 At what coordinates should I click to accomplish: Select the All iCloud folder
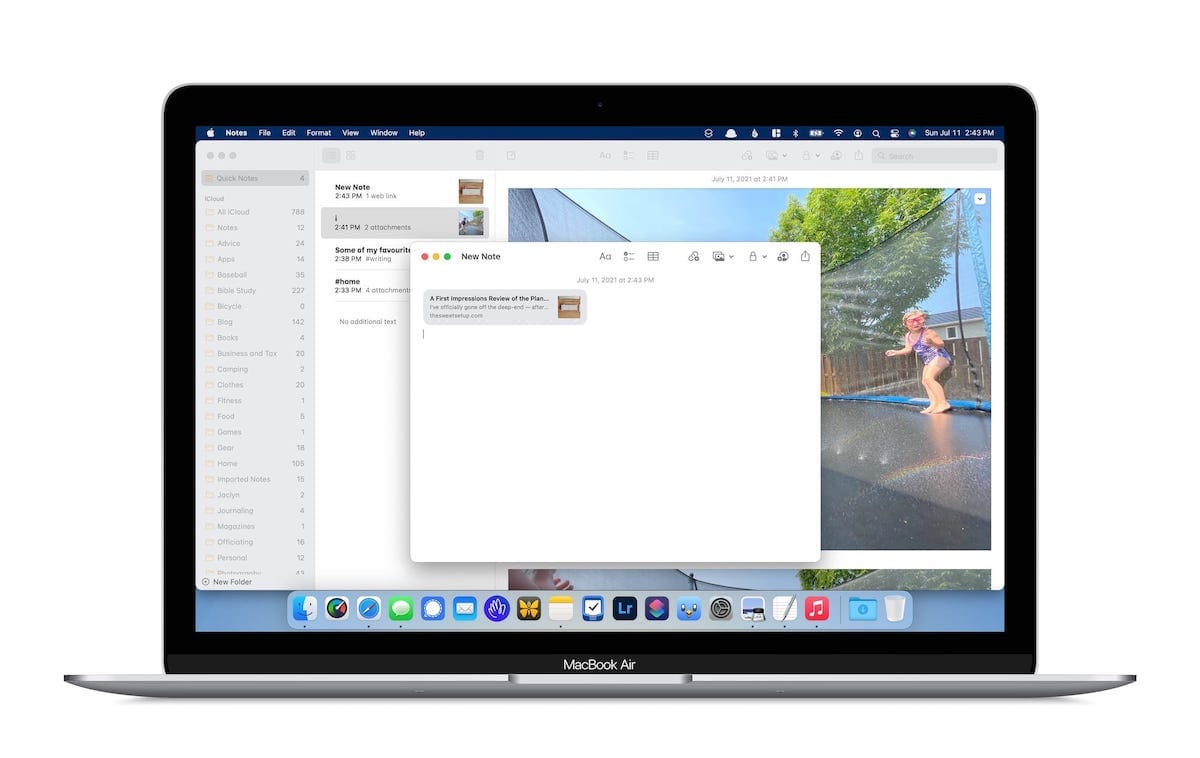click(255, 212)
